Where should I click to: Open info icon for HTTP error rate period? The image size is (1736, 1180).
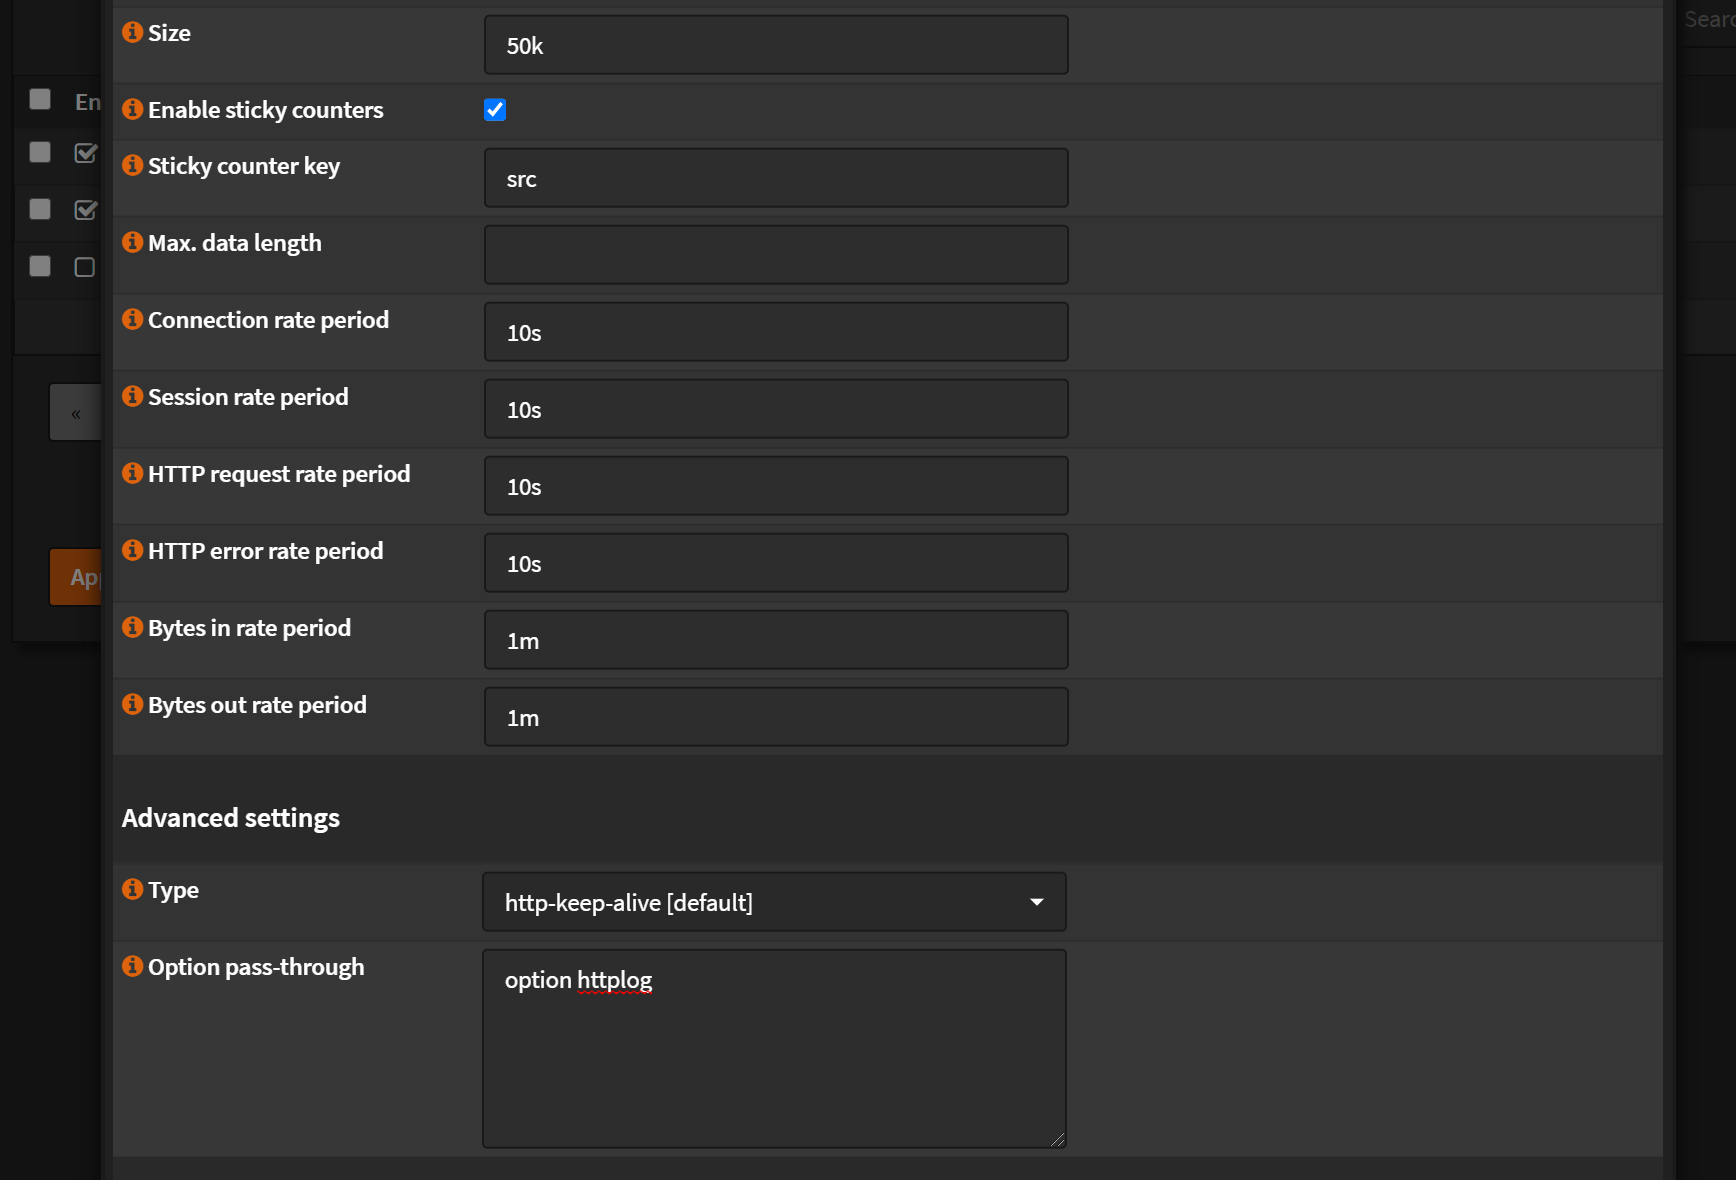click(132, 550)
